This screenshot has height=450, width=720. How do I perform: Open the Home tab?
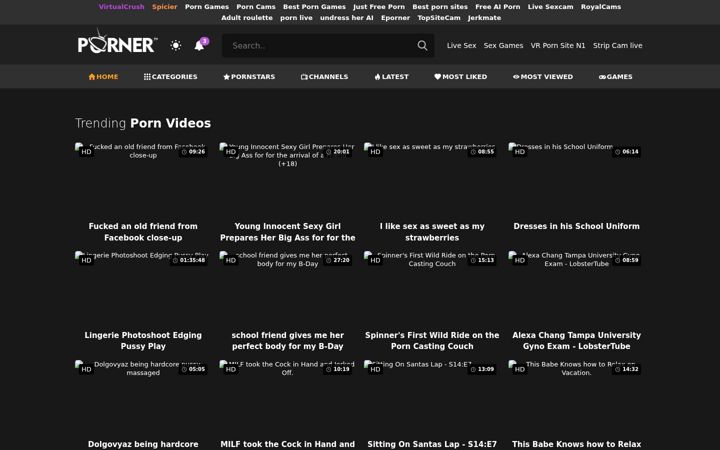[x=103, y=77]
